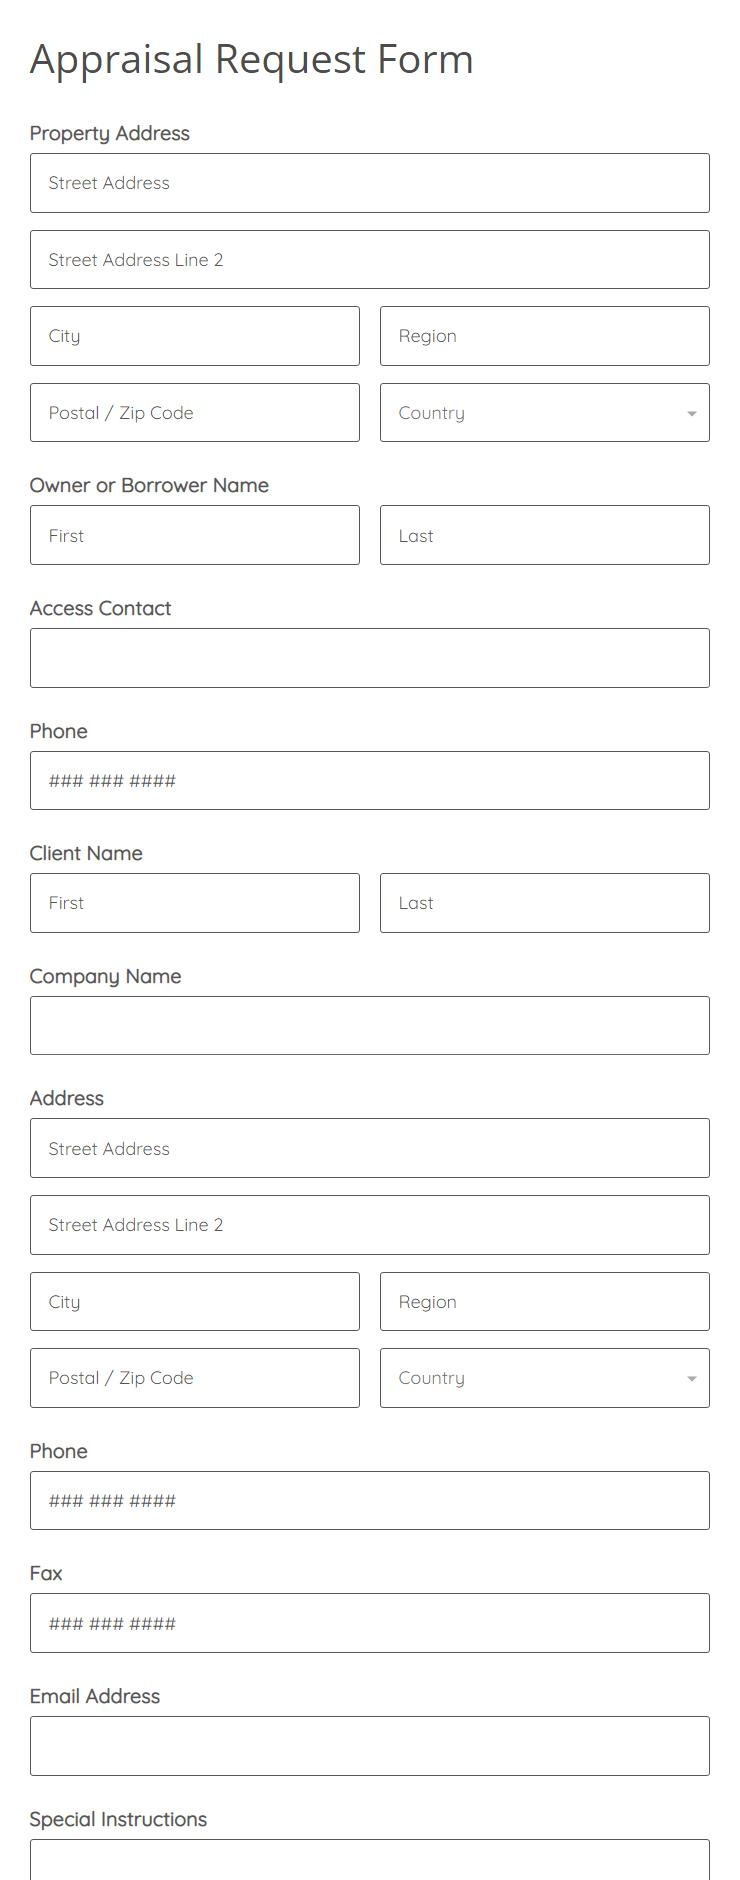Screen dimensions: 740x1880
Task: Click the Postal / Zip Code under Property Address
Action: click(194, 412)
